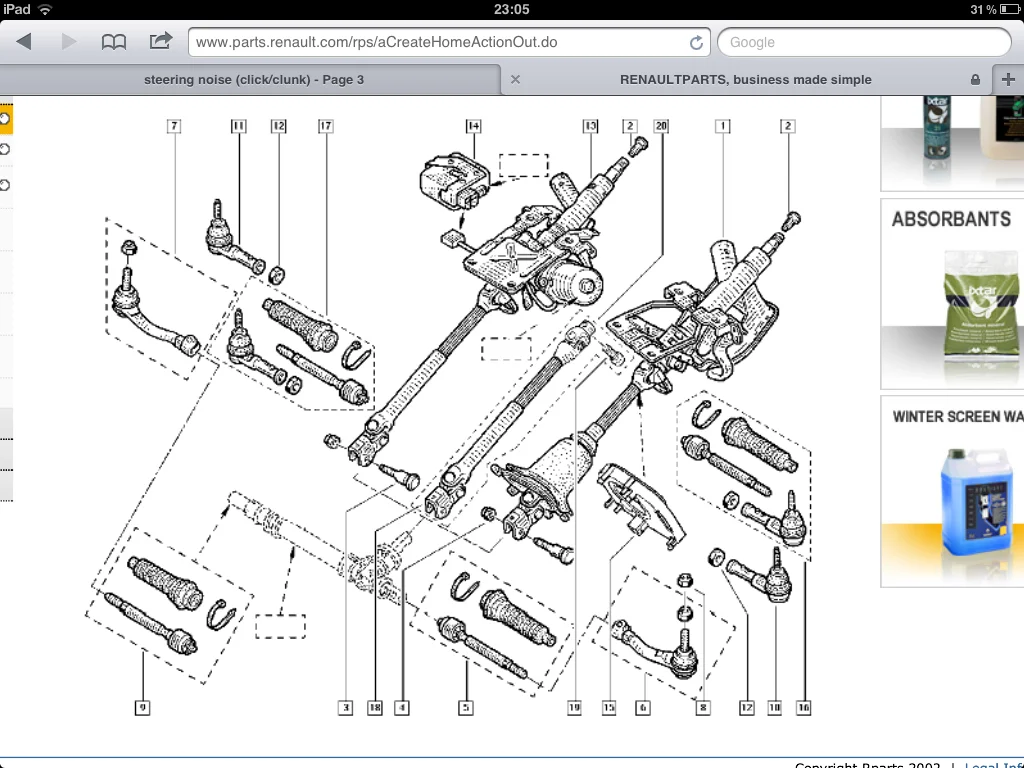Image resolution: width=1024 pixels, height=768 pixels.
Task: Select the top highlighted radio button
Action: pos(5,119)
